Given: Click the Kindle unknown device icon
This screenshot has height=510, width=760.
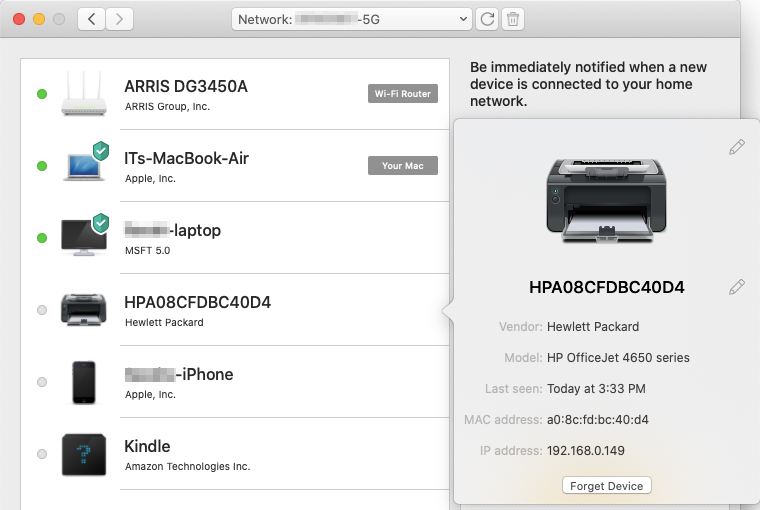Looking at the screenshot, I should tap(84, 454).
